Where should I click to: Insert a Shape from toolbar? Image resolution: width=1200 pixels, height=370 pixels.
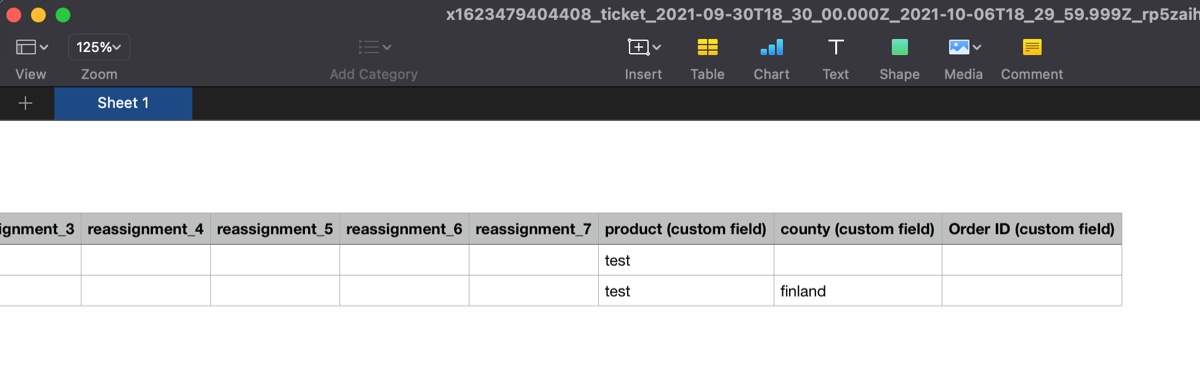pyautogui.click(x=899, y=47)
